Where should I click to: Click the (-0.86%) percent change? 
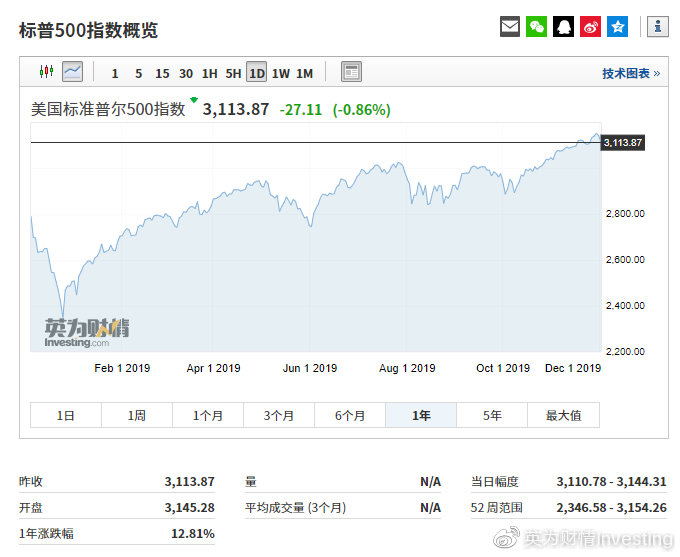(362, 110)
